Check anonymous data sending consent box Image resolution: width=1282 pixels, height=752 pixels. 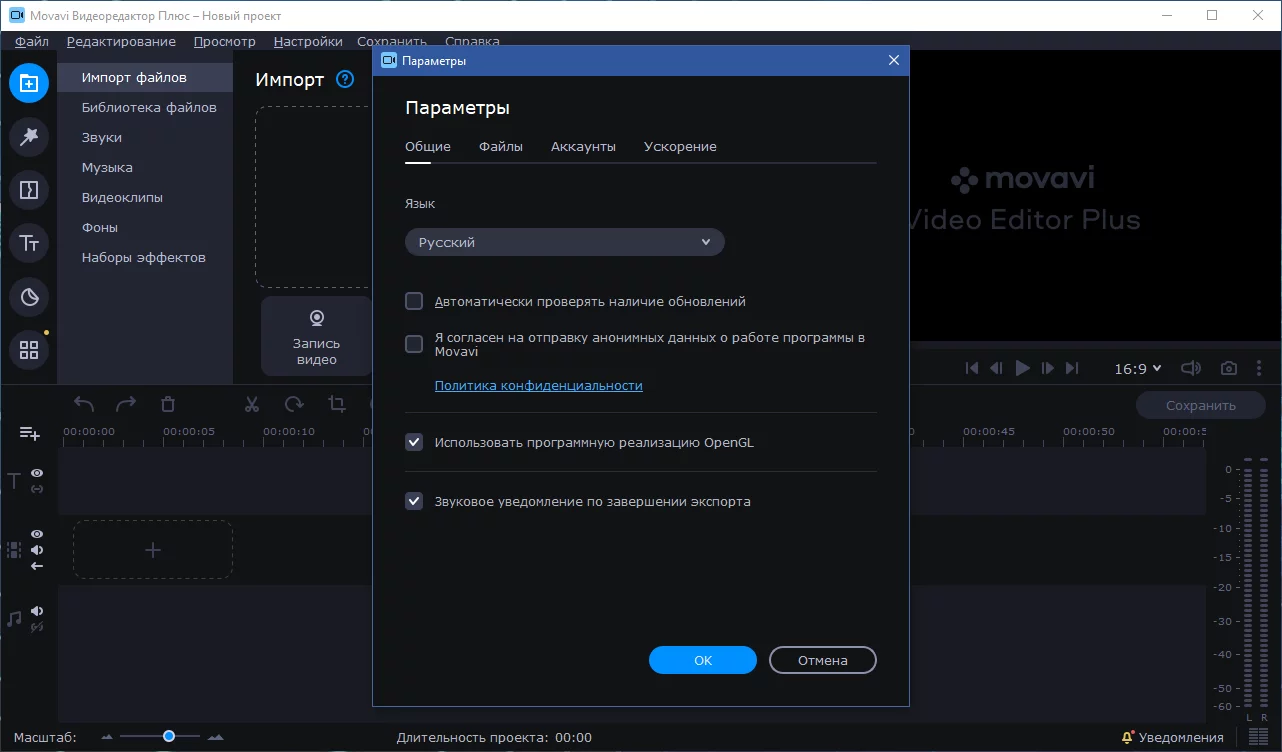click(x=414, y=344)
